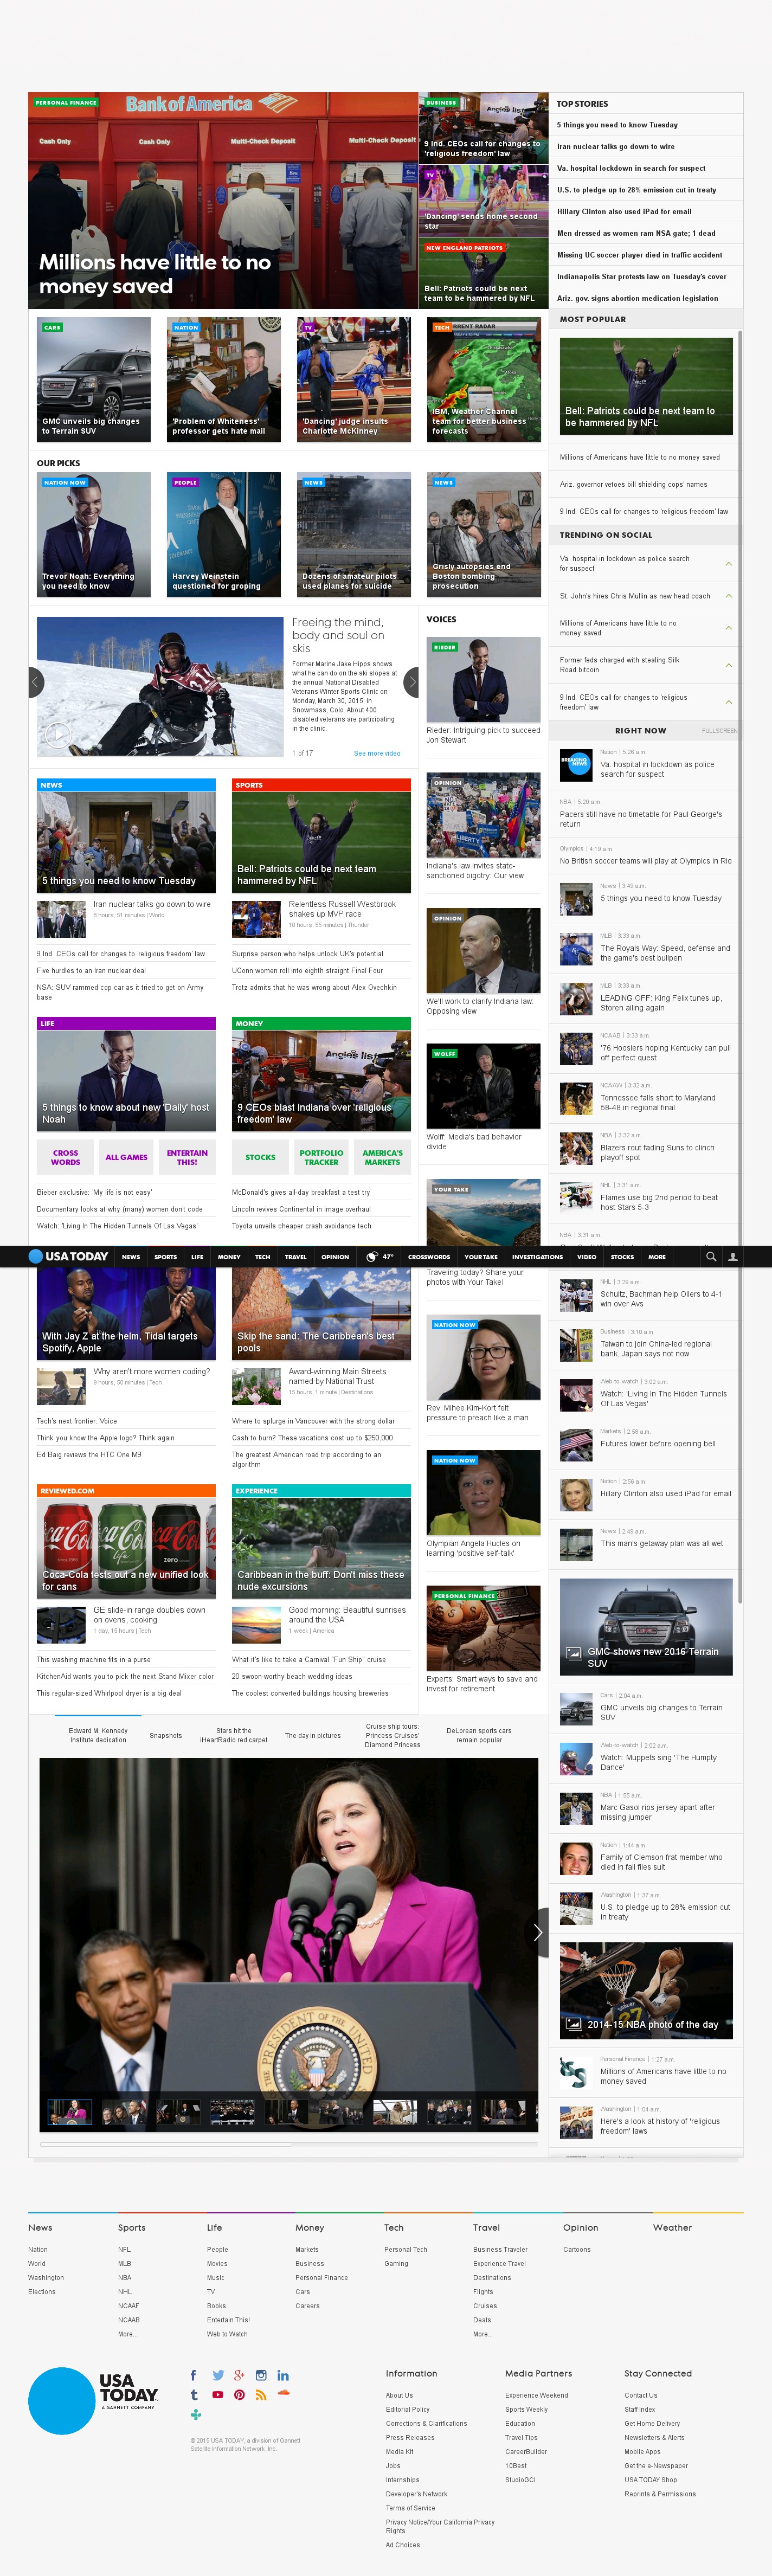Screen dimensions: 772x2576
Task: Open the search magnifier in the navigation bar
Action: click(710, 1257)
